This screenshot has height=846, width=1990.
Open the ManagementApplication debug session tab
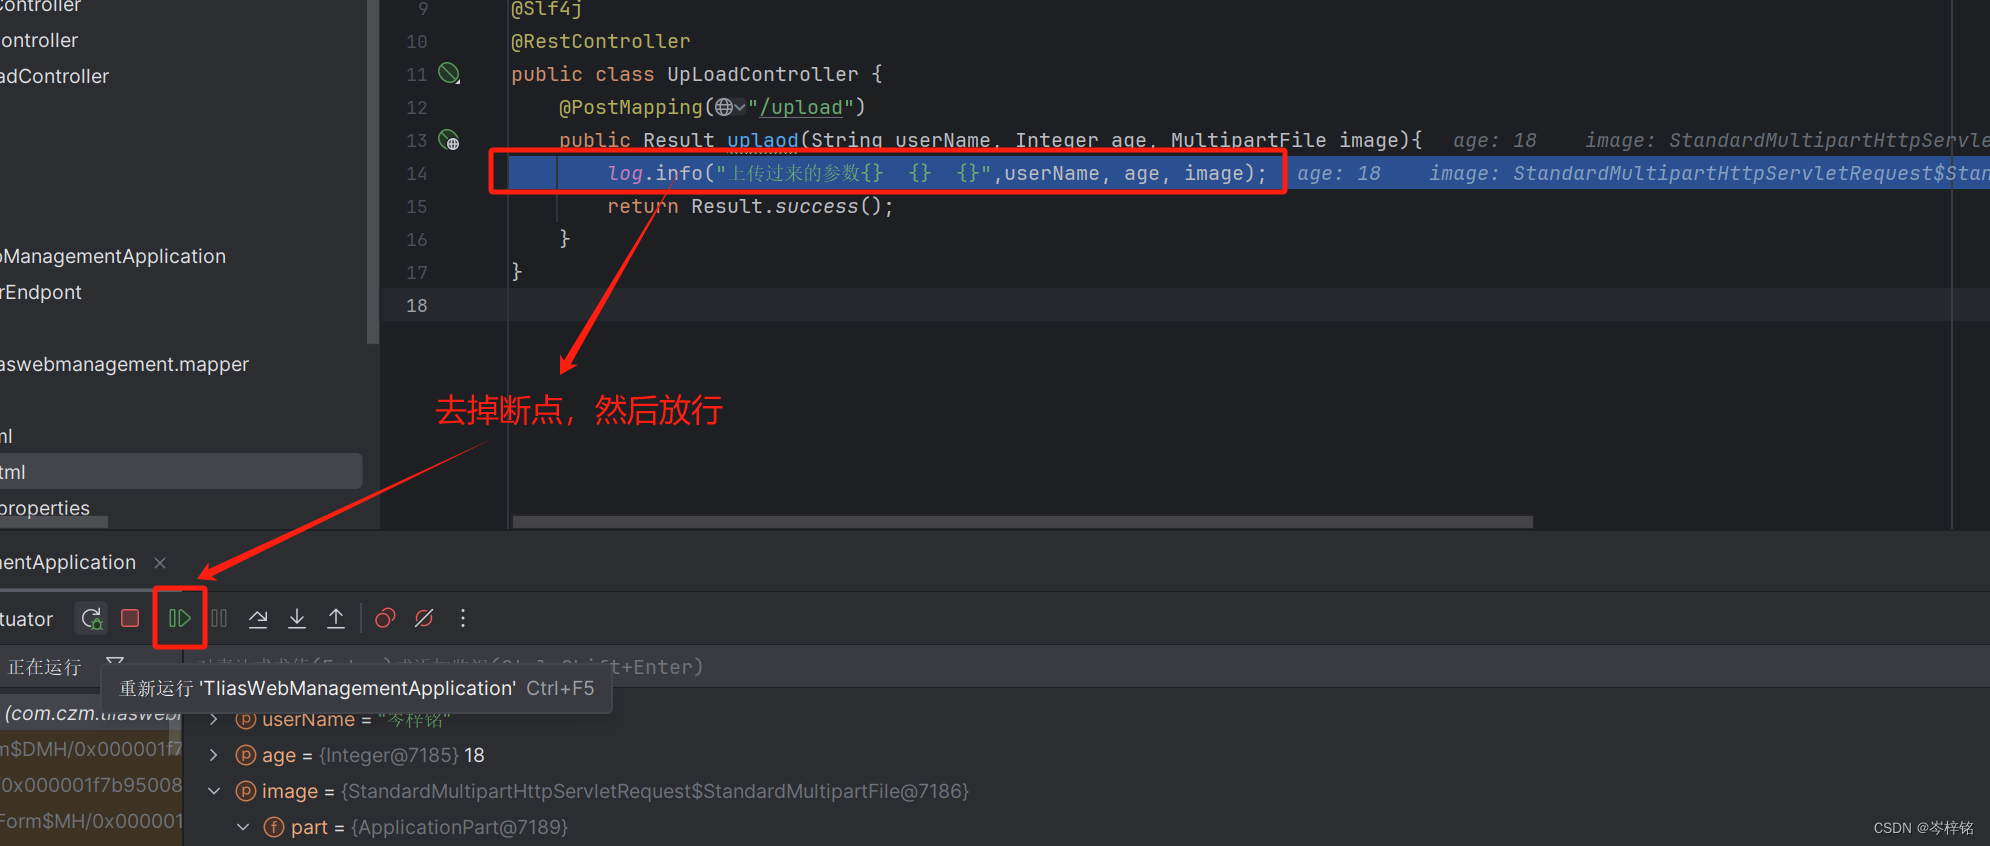pos(68,562)
